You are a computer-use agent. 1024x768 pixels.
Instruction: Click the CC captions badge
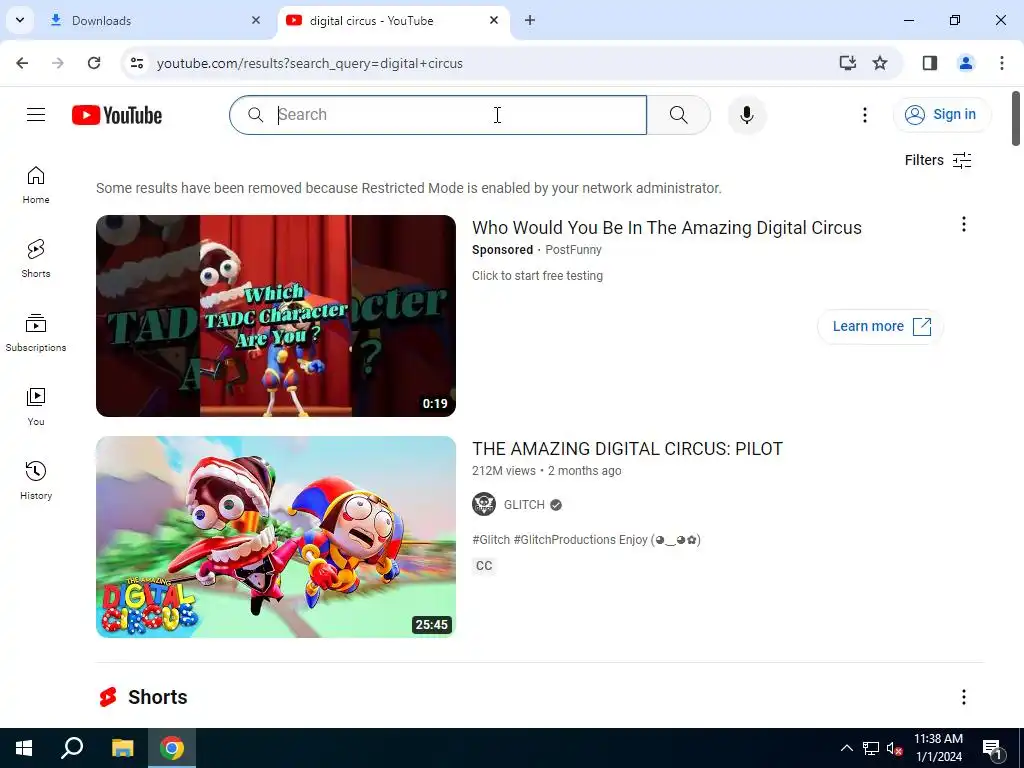(x=484, y=566)
